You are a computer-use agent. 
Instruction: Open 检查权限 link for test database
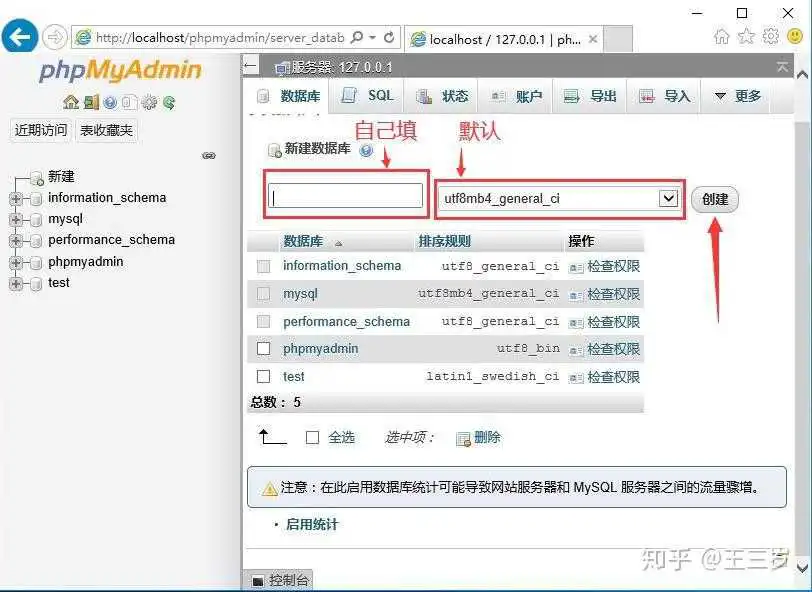click(614, 377)
